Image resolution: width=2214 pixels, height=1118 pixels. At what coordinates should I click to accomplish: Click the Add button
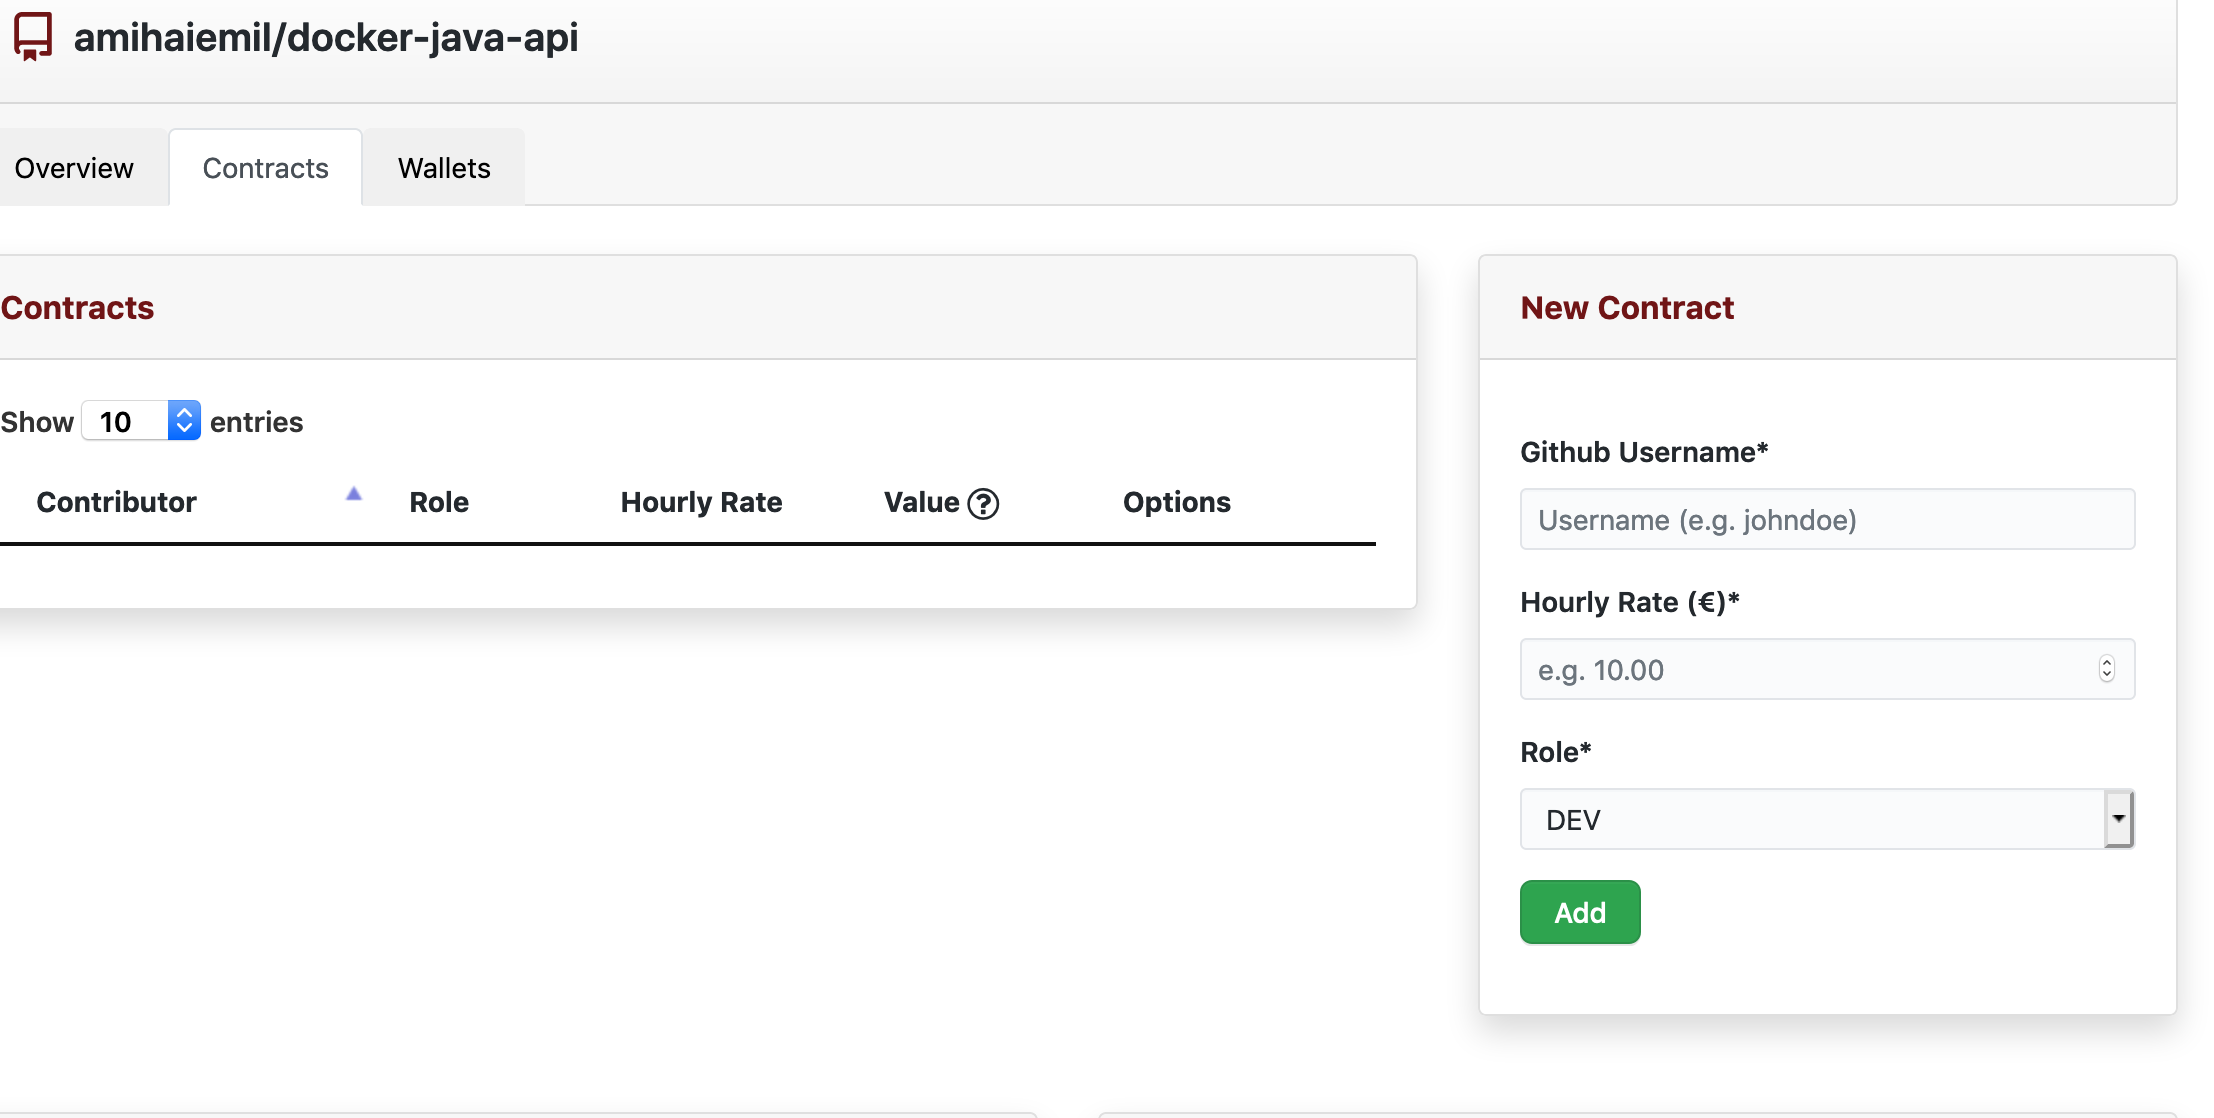1579,911
